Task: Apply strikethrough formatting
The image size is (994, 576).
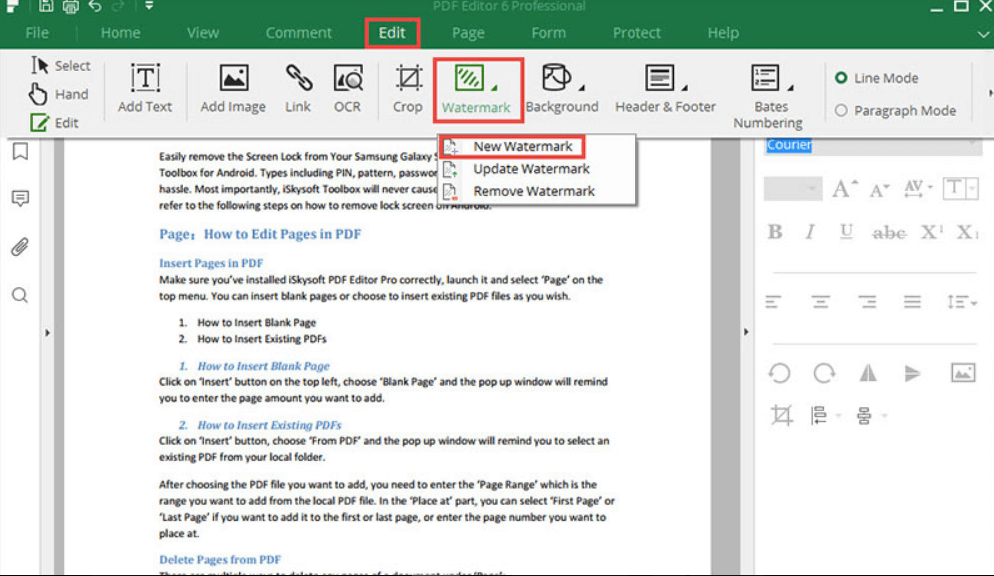Action: pos(889,233)
